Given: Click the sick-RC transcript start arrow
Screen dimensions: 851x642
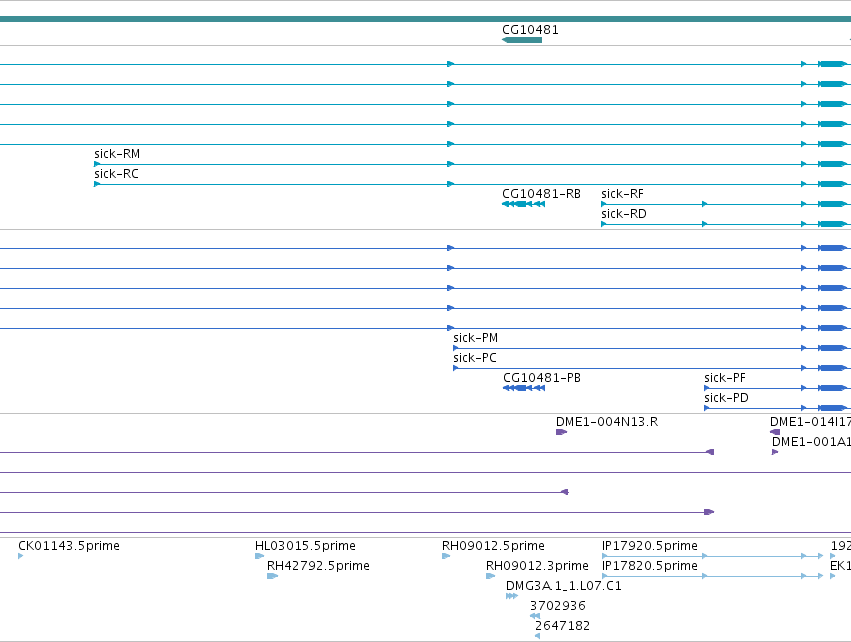Looking at the screenshot, I should tap(97, 184).
